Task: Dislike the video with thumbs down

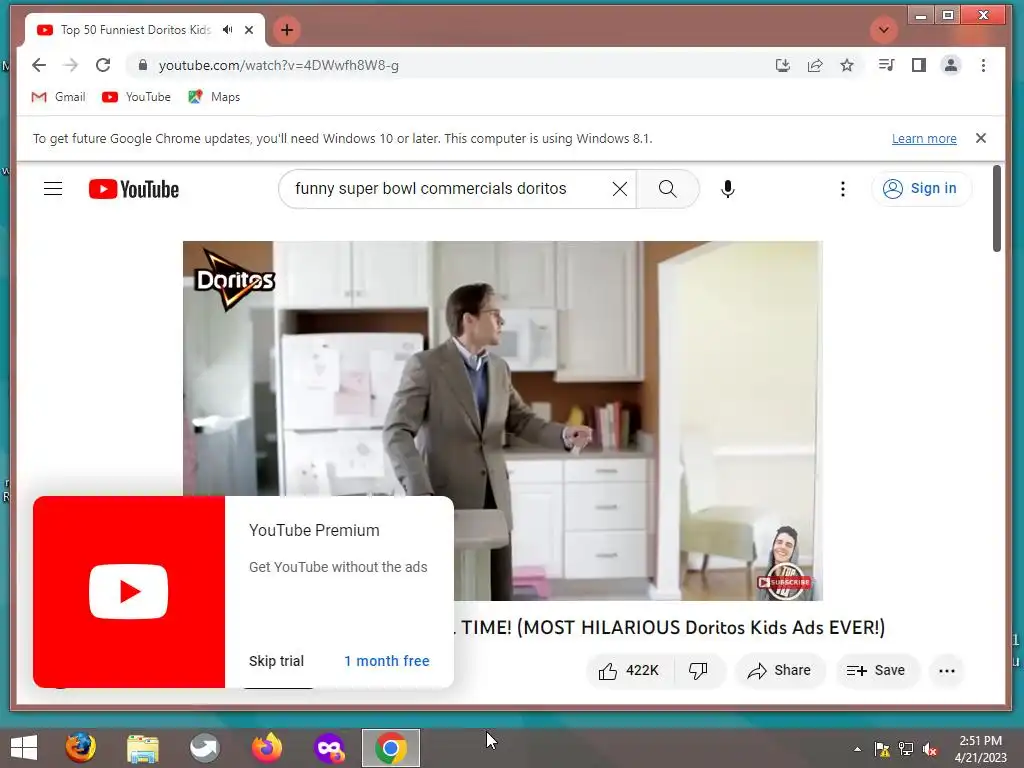Action: click(698, 671)
